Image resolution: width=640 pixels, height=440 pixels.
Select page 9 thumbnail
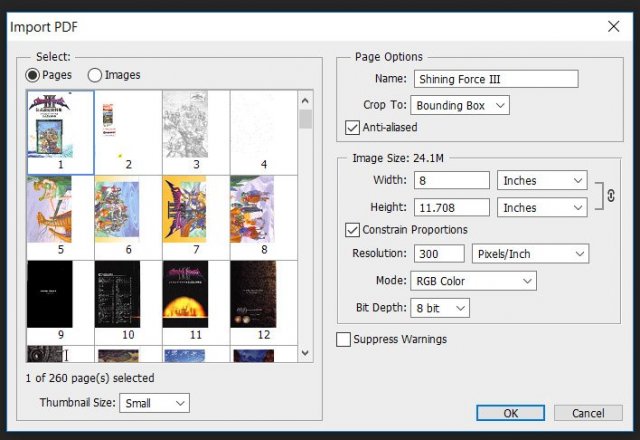point(60,302)
